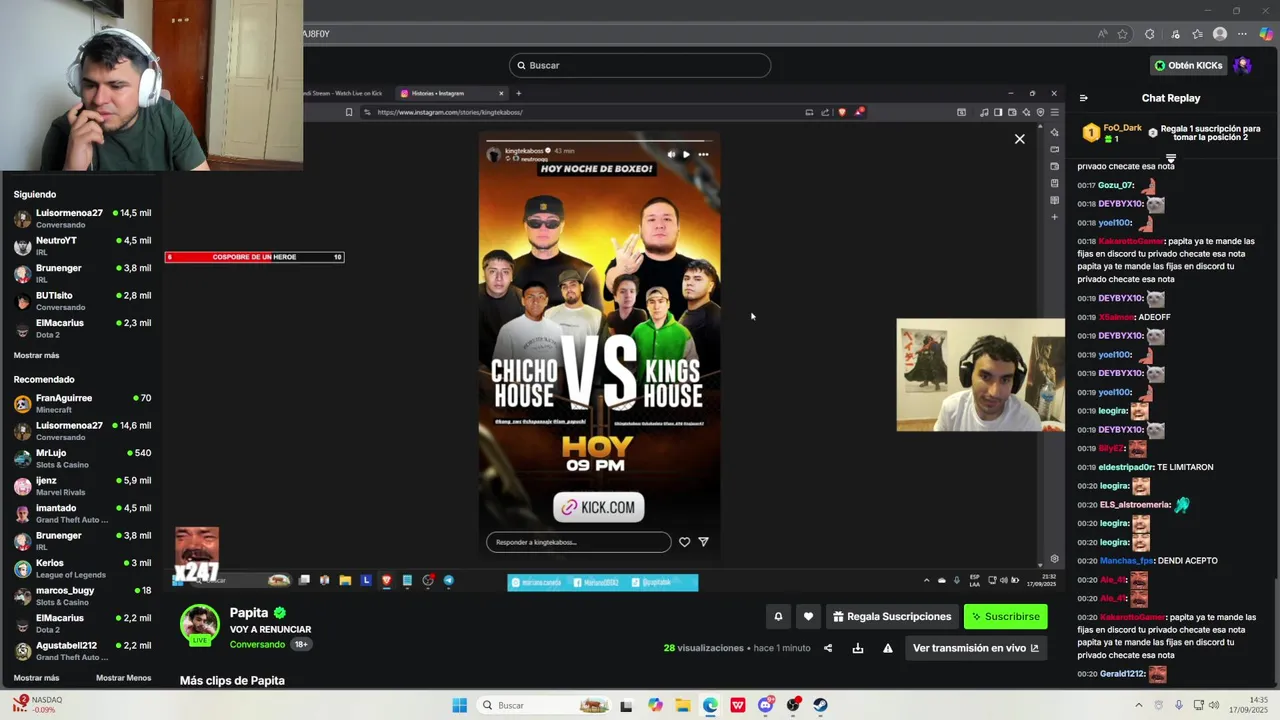Report the clip using warning triangle icon
Screen dimensions: 1280x720
pyautogui.click(x=887, y=648)
